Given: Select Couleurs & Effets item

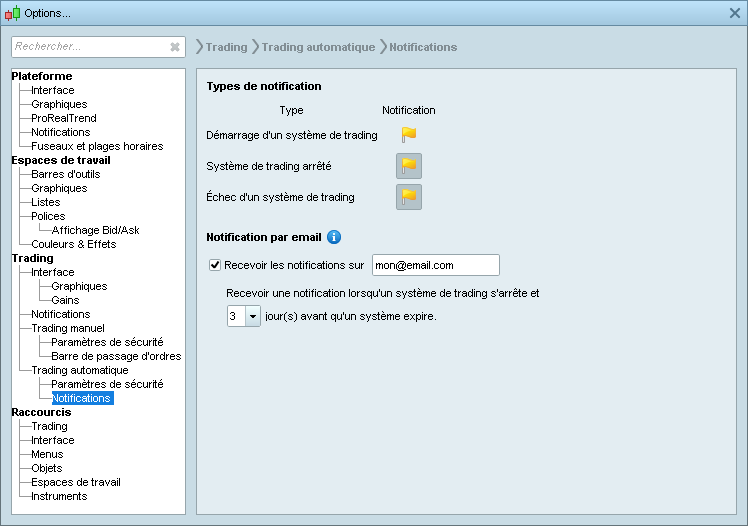Looking at the screenshot, I should coord(73,244).
